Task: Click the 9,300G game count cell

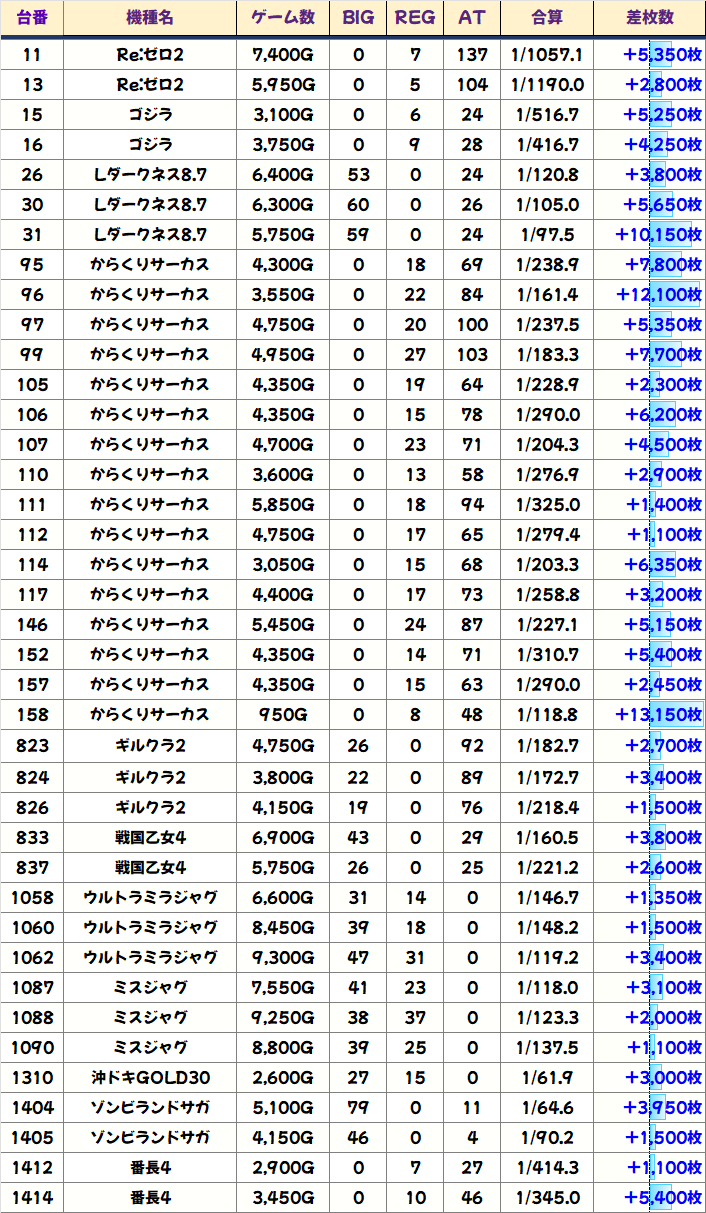Action: 284,957
